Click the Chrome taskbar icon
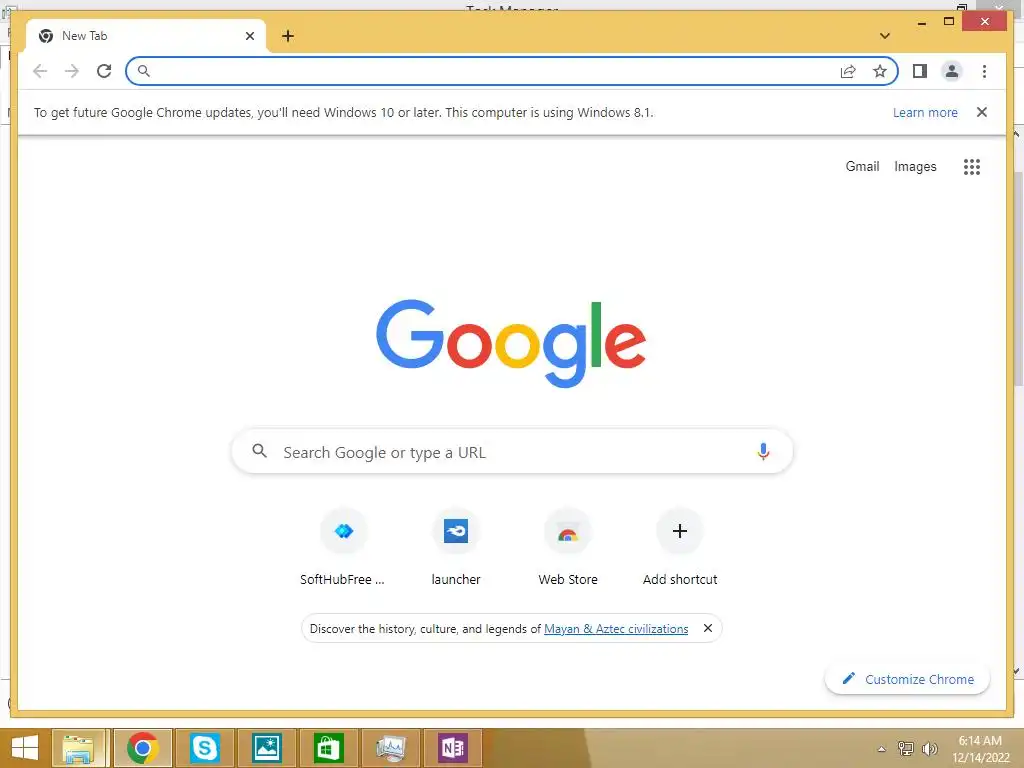The height and width of the screenshot is (768, 1024). pos(142,748)
